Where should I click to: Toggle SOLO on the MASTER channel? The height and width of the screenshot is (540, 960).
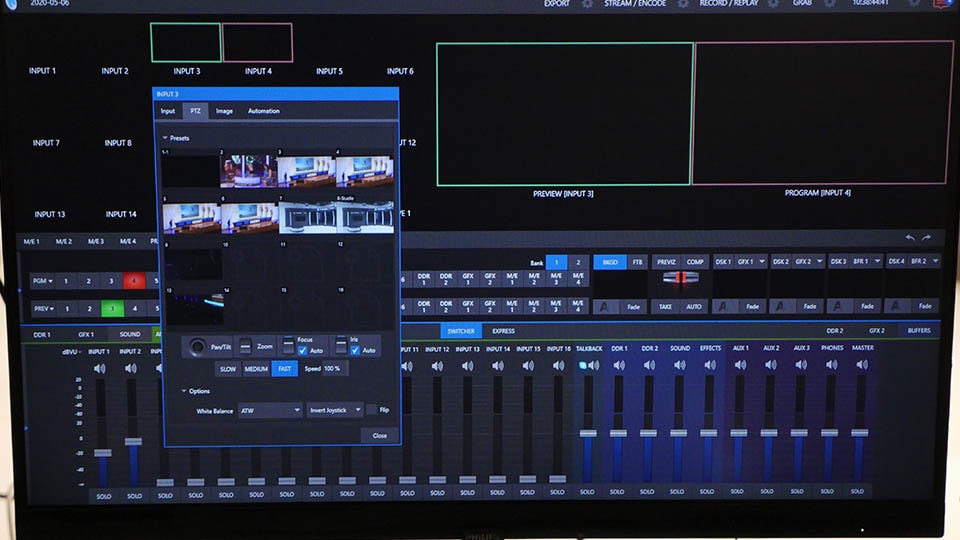(x=857, y=491)
